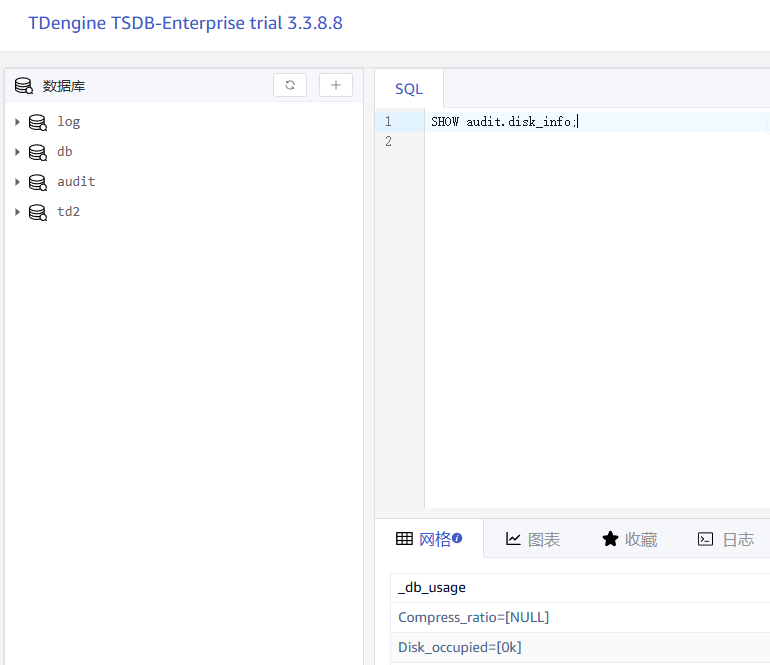Click into the SQL editor on line 2
Screen dimensions: 770x665
(x=590, y=142)
